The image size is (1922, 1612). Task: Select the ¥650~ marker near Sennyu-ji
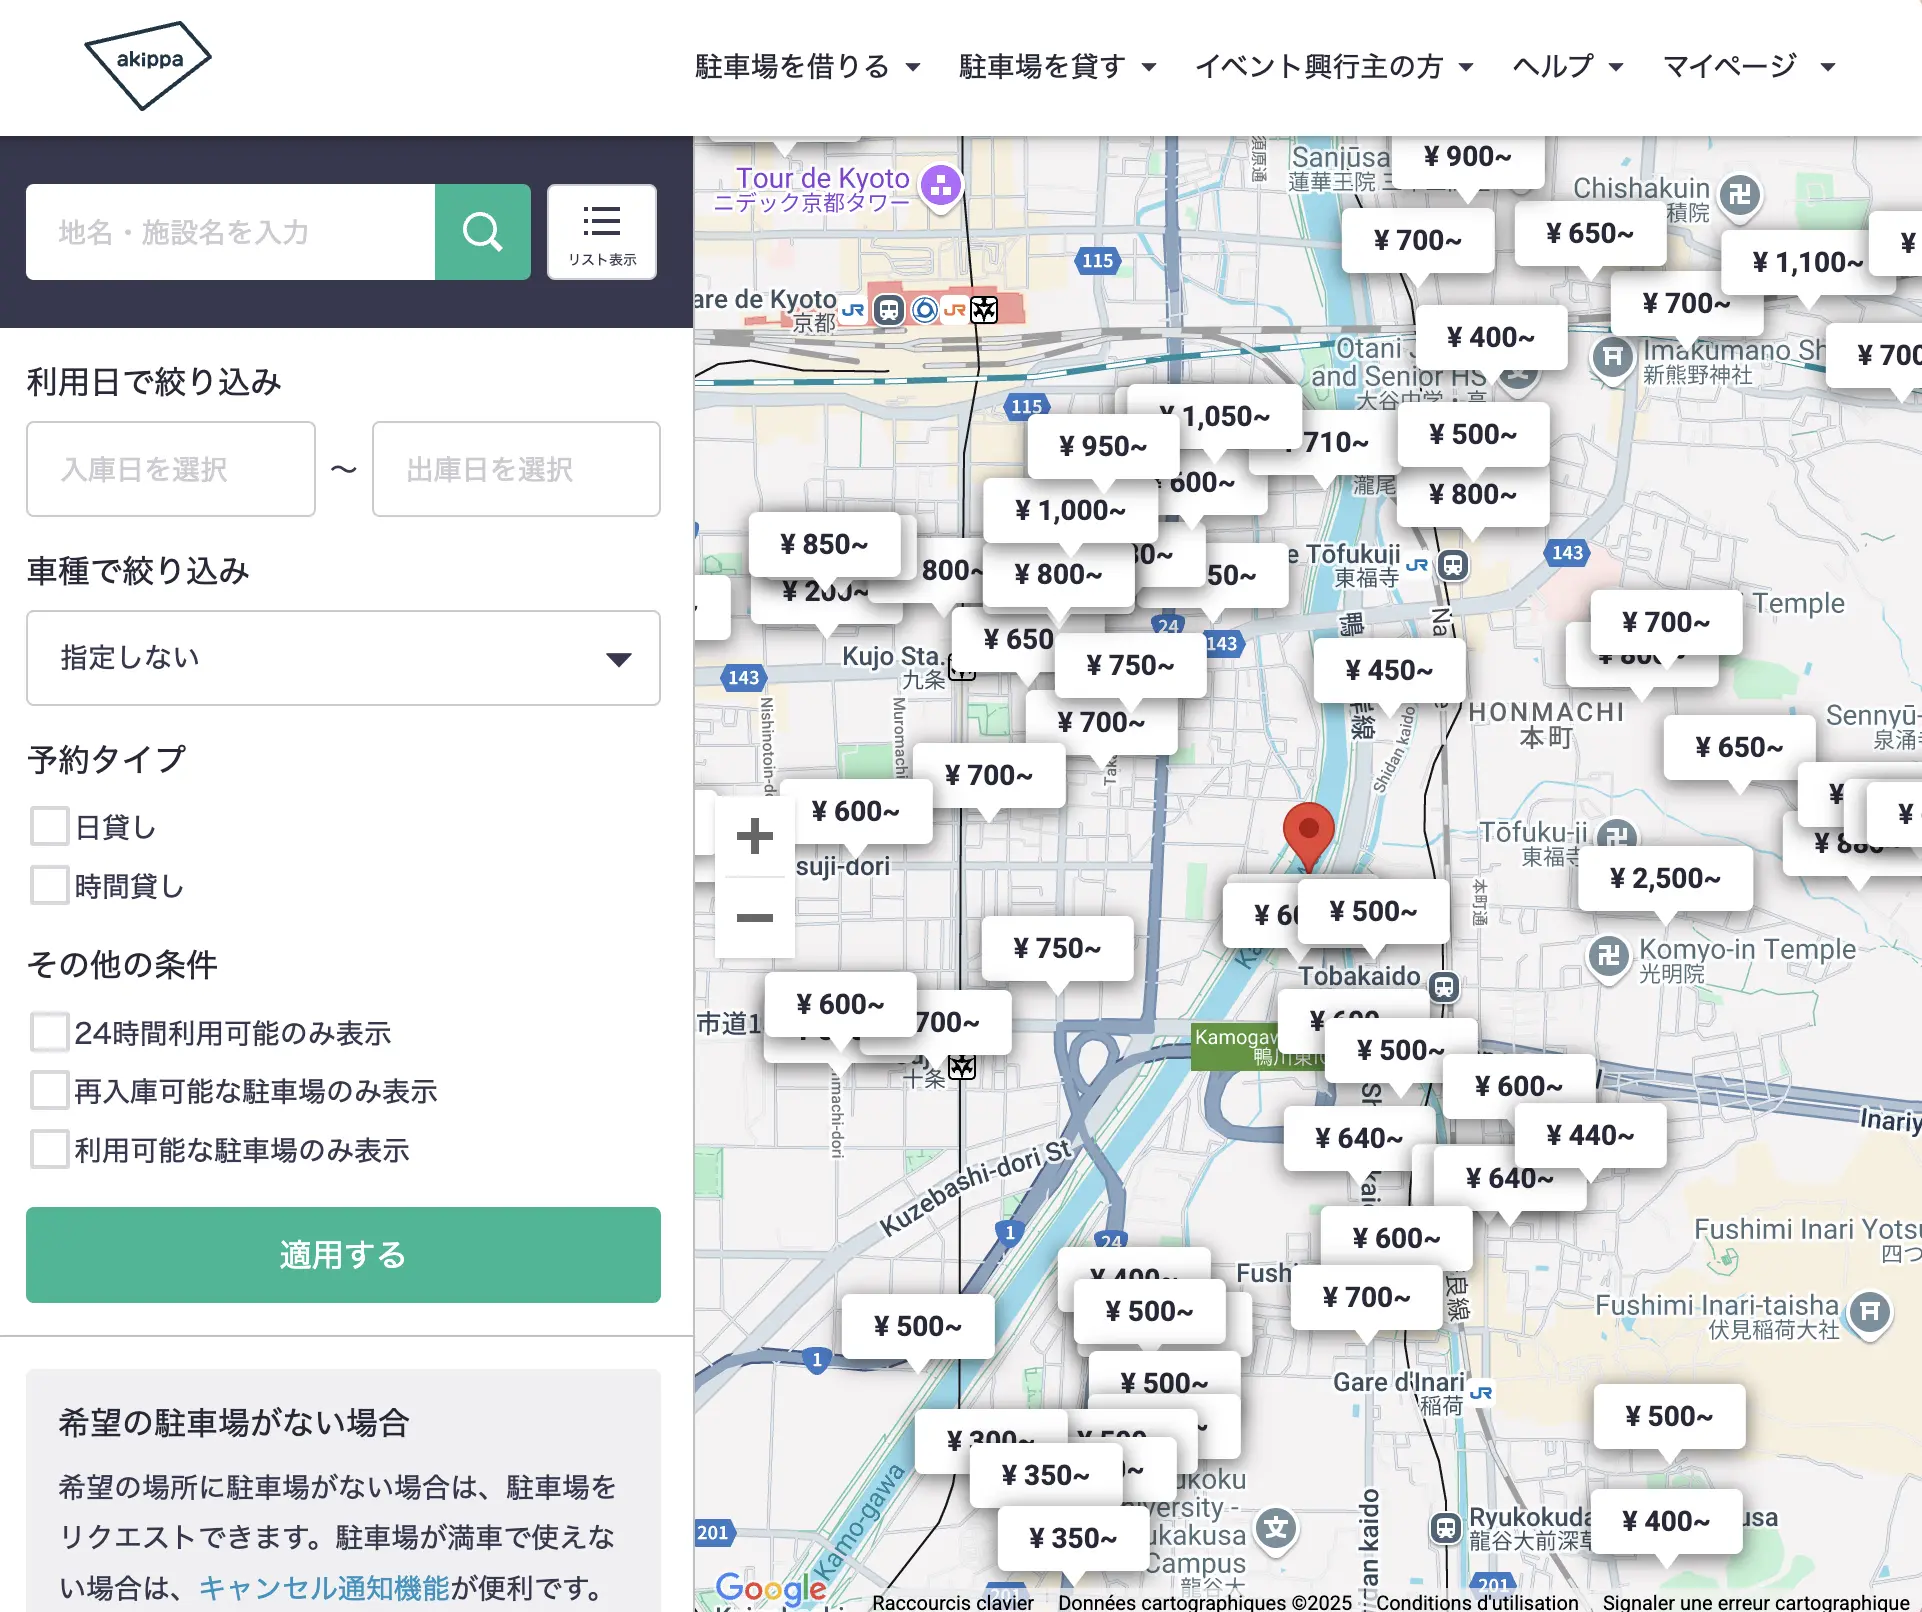pyautogui.click(x=1739, y=747)
